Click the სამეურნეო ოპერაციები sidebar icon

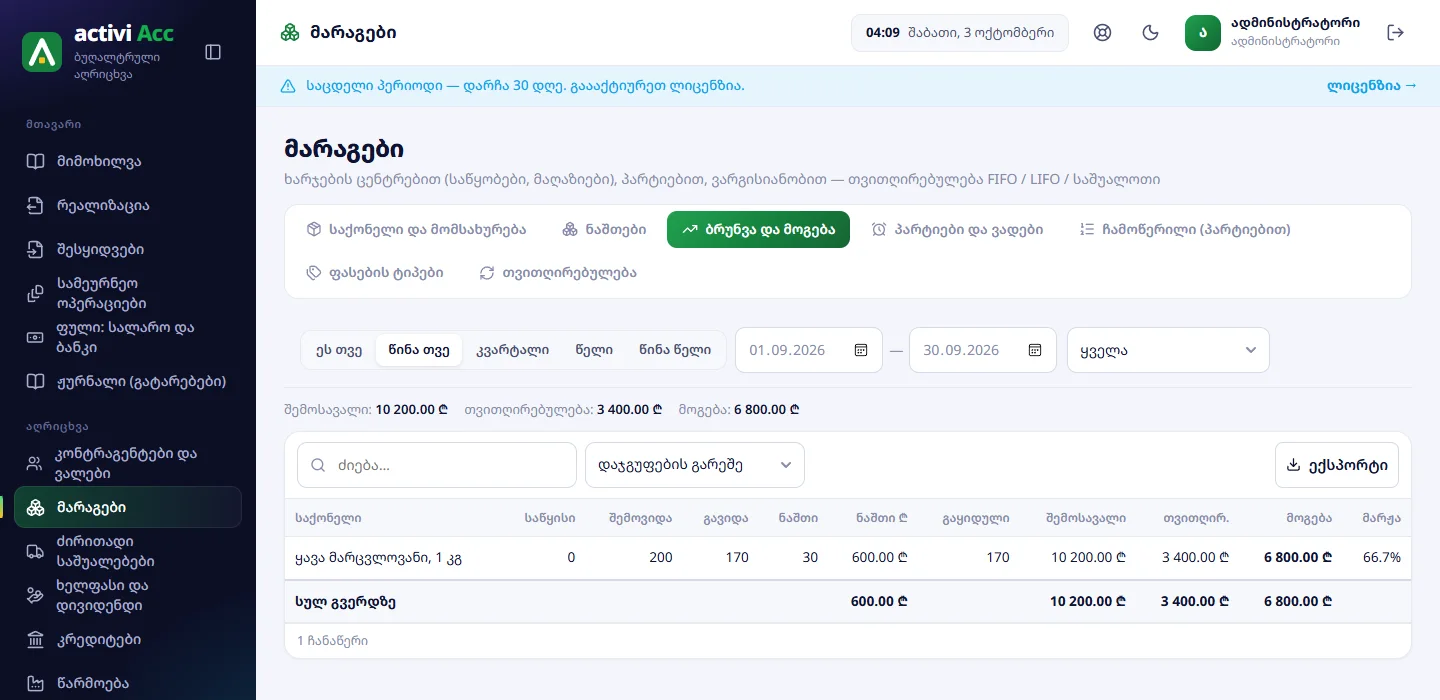[x=35, y=294]
